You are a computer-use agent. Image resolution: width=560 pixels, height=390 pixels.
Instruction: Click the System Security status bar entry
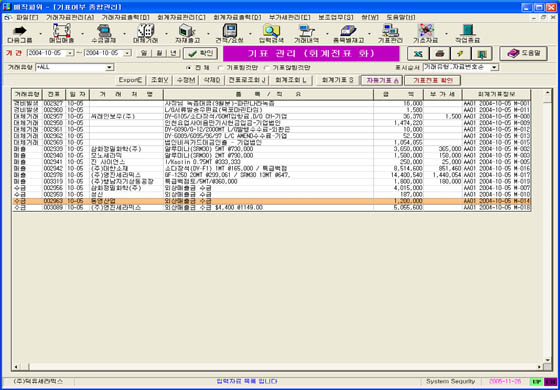(451, 381)
